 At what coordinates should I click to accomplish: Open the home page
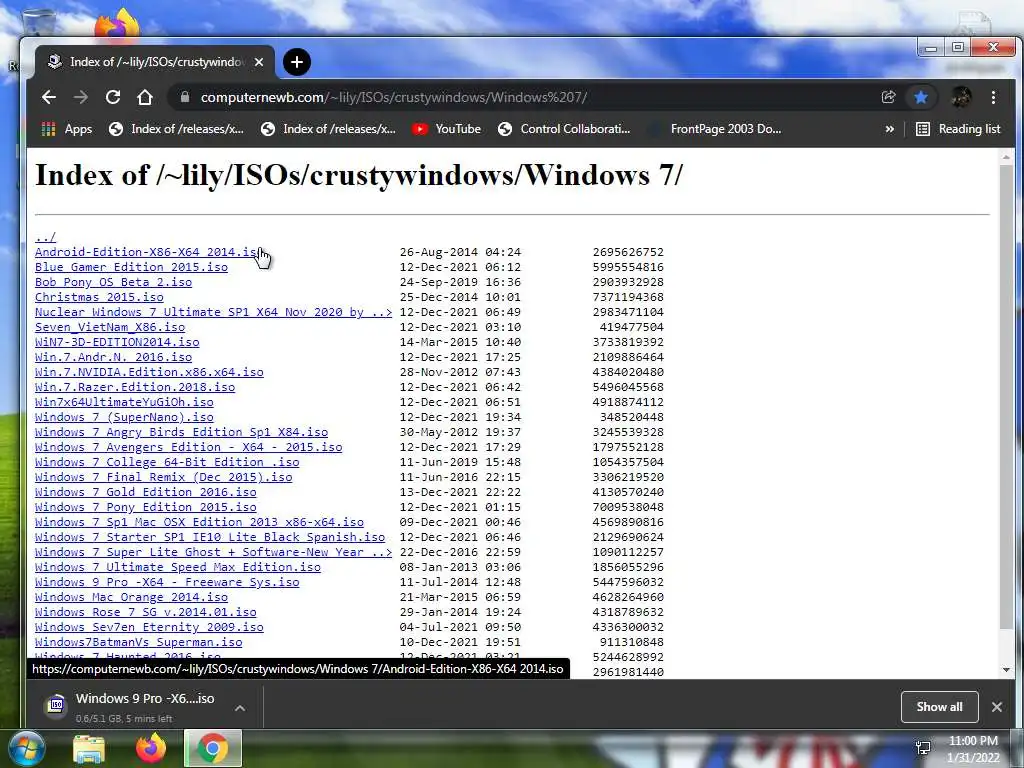click(x=145, y=97)
